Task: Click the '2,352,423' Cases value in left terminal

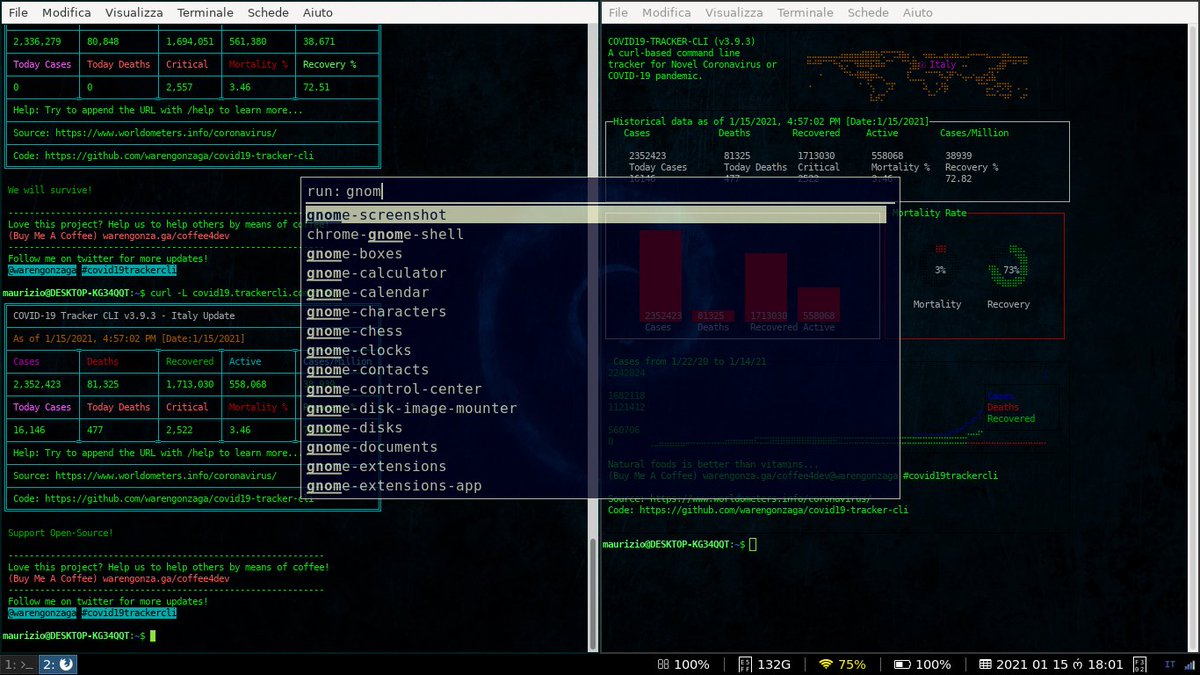Action: pyautogui.click(x=38, y=384)
